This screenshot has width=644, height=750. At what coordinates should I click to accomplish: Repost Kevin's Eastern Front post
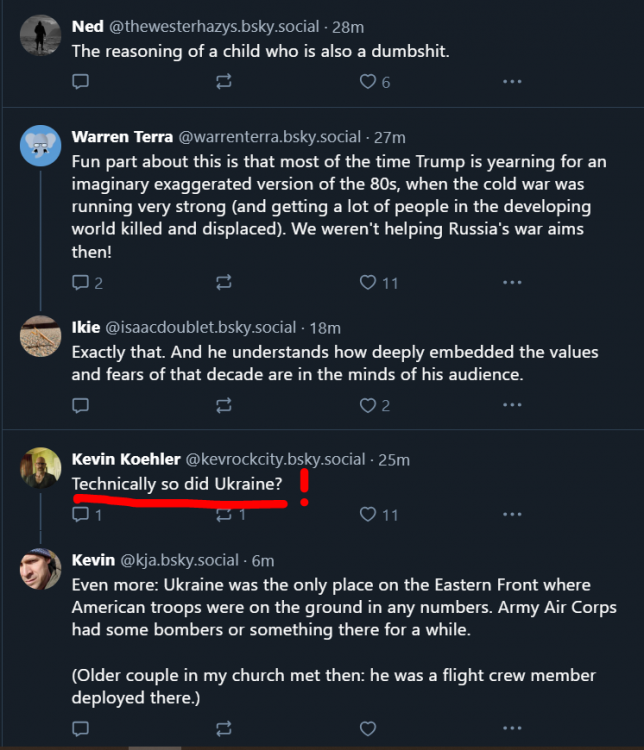224,728
